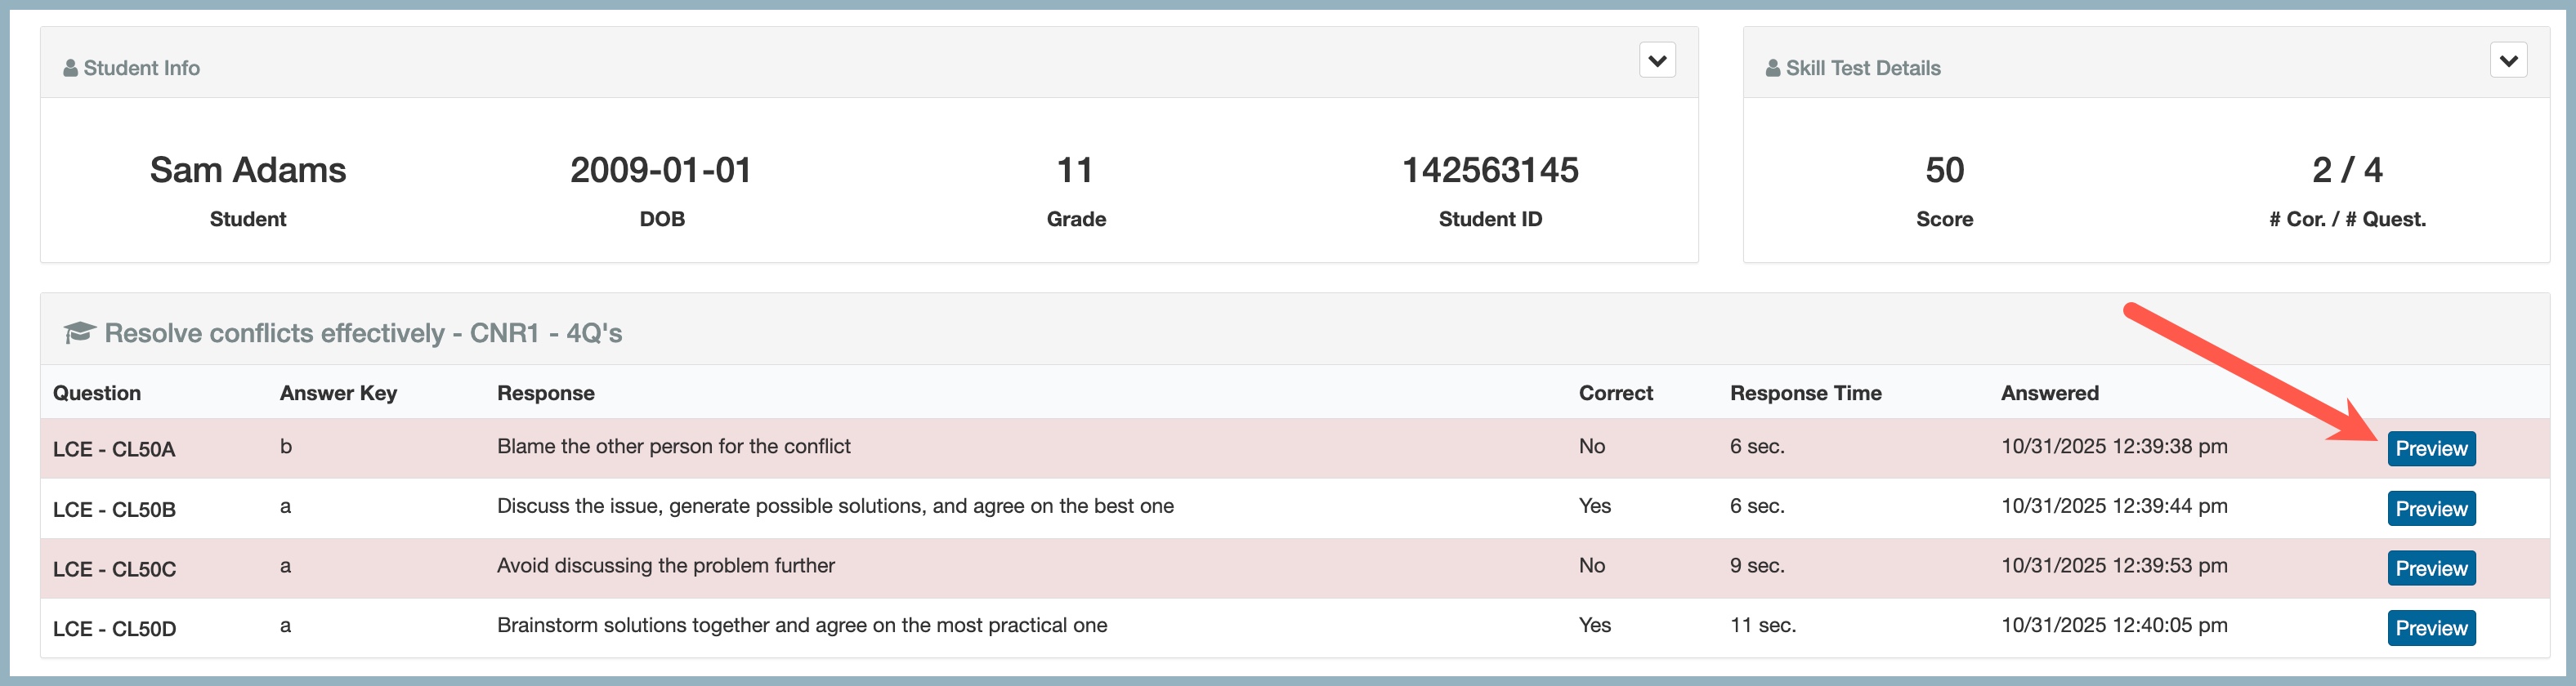Collapse the Skill Test Details panel chevron
The height and width of the screenshot is (686, 2576).
tap(2508, 60)
